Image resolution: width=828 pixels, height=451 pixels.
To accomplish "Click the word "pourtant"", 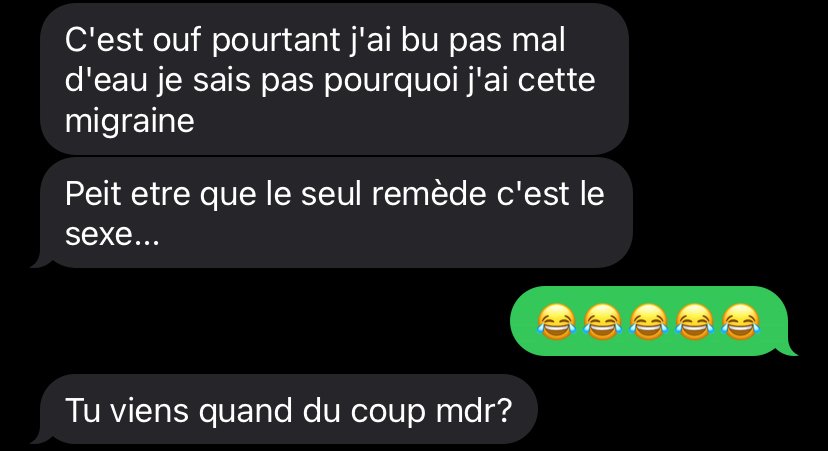I will [276, 42].
